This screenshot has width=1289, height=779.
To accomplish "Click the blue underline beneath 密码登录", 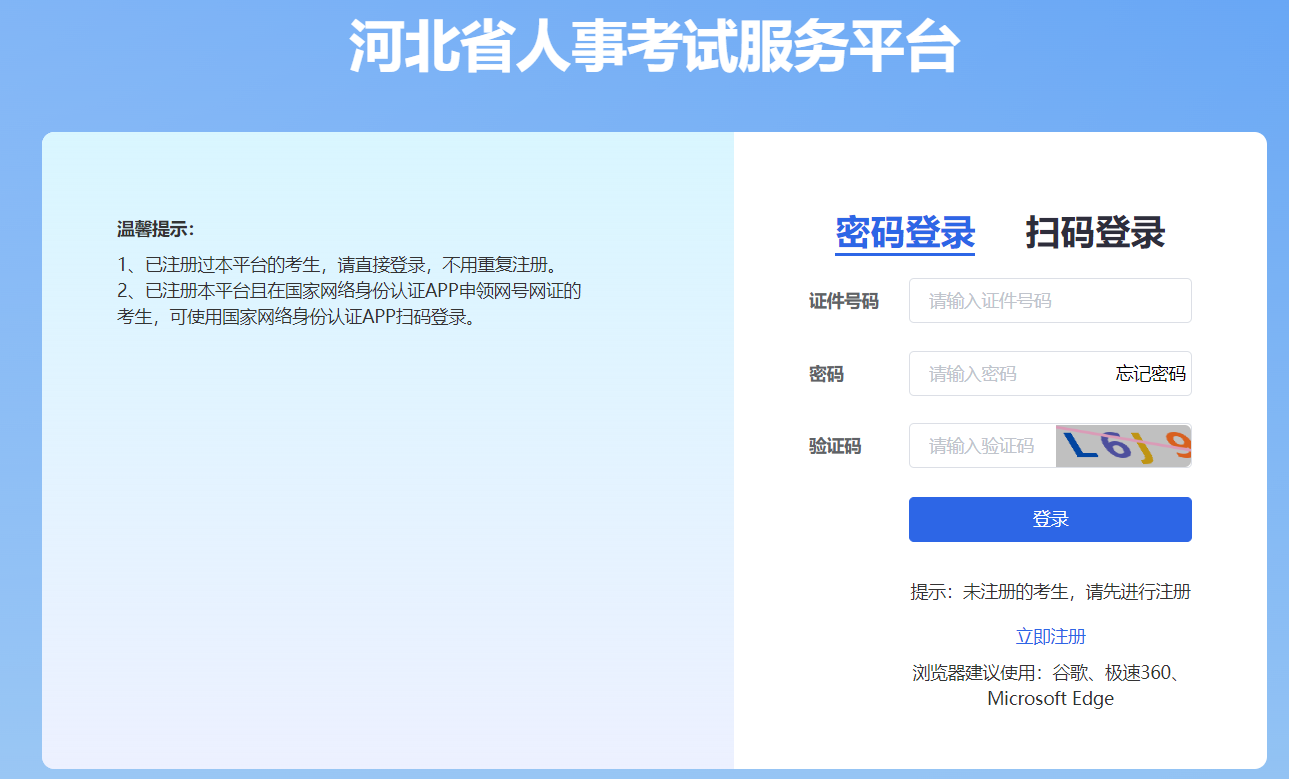I will tap(905, 254).
